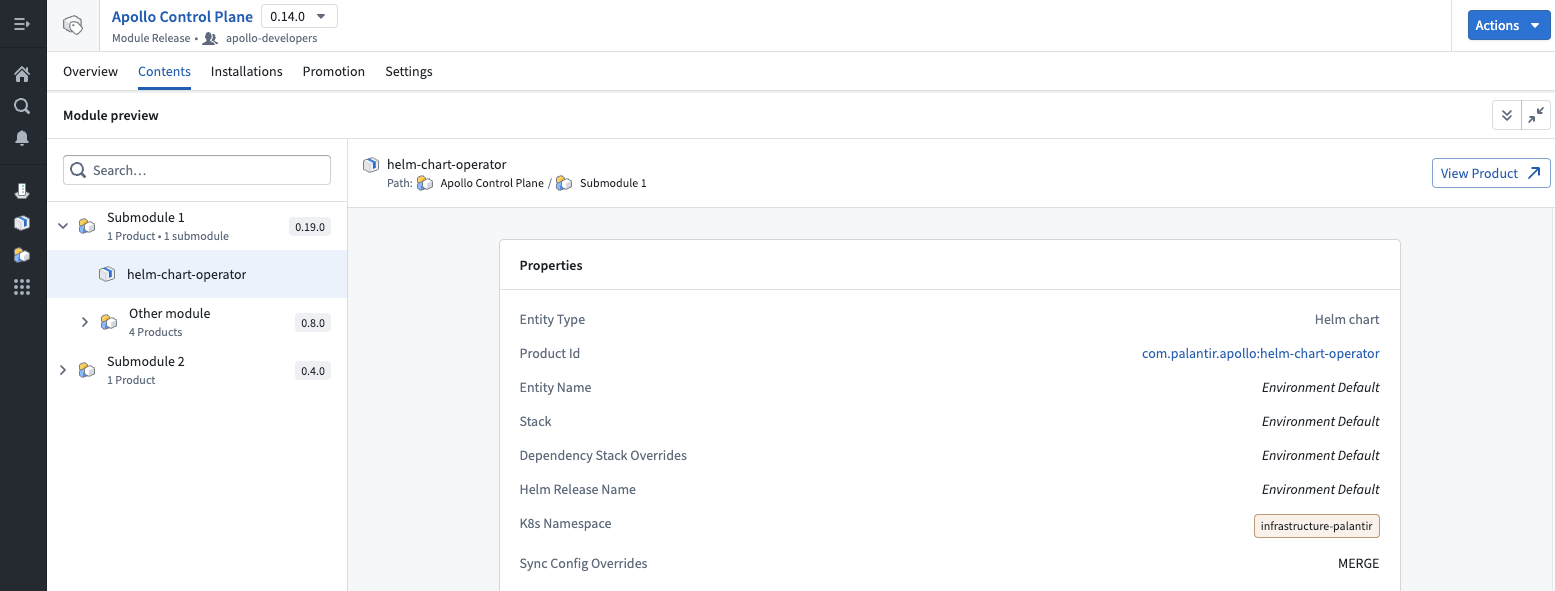Expand Other module in the tree
Image resolution: width=1555 pixels, height=591 pixels.
(85, 322)
